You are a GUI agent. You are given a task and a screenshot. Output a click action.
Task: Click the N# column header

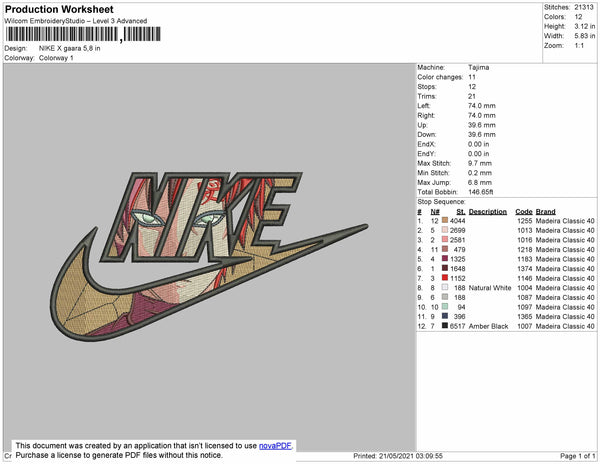pyautogui.click(x=435, y=211)
